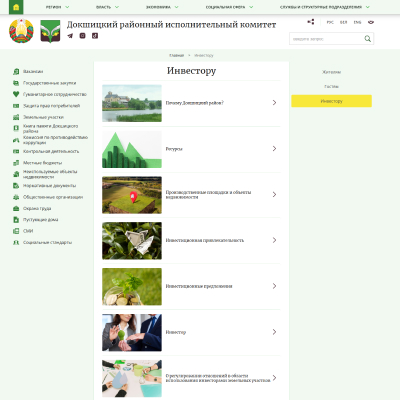Click the Контрольная деятельность sidebar icon
400x400 pixels.
click(x=16, y=151)
